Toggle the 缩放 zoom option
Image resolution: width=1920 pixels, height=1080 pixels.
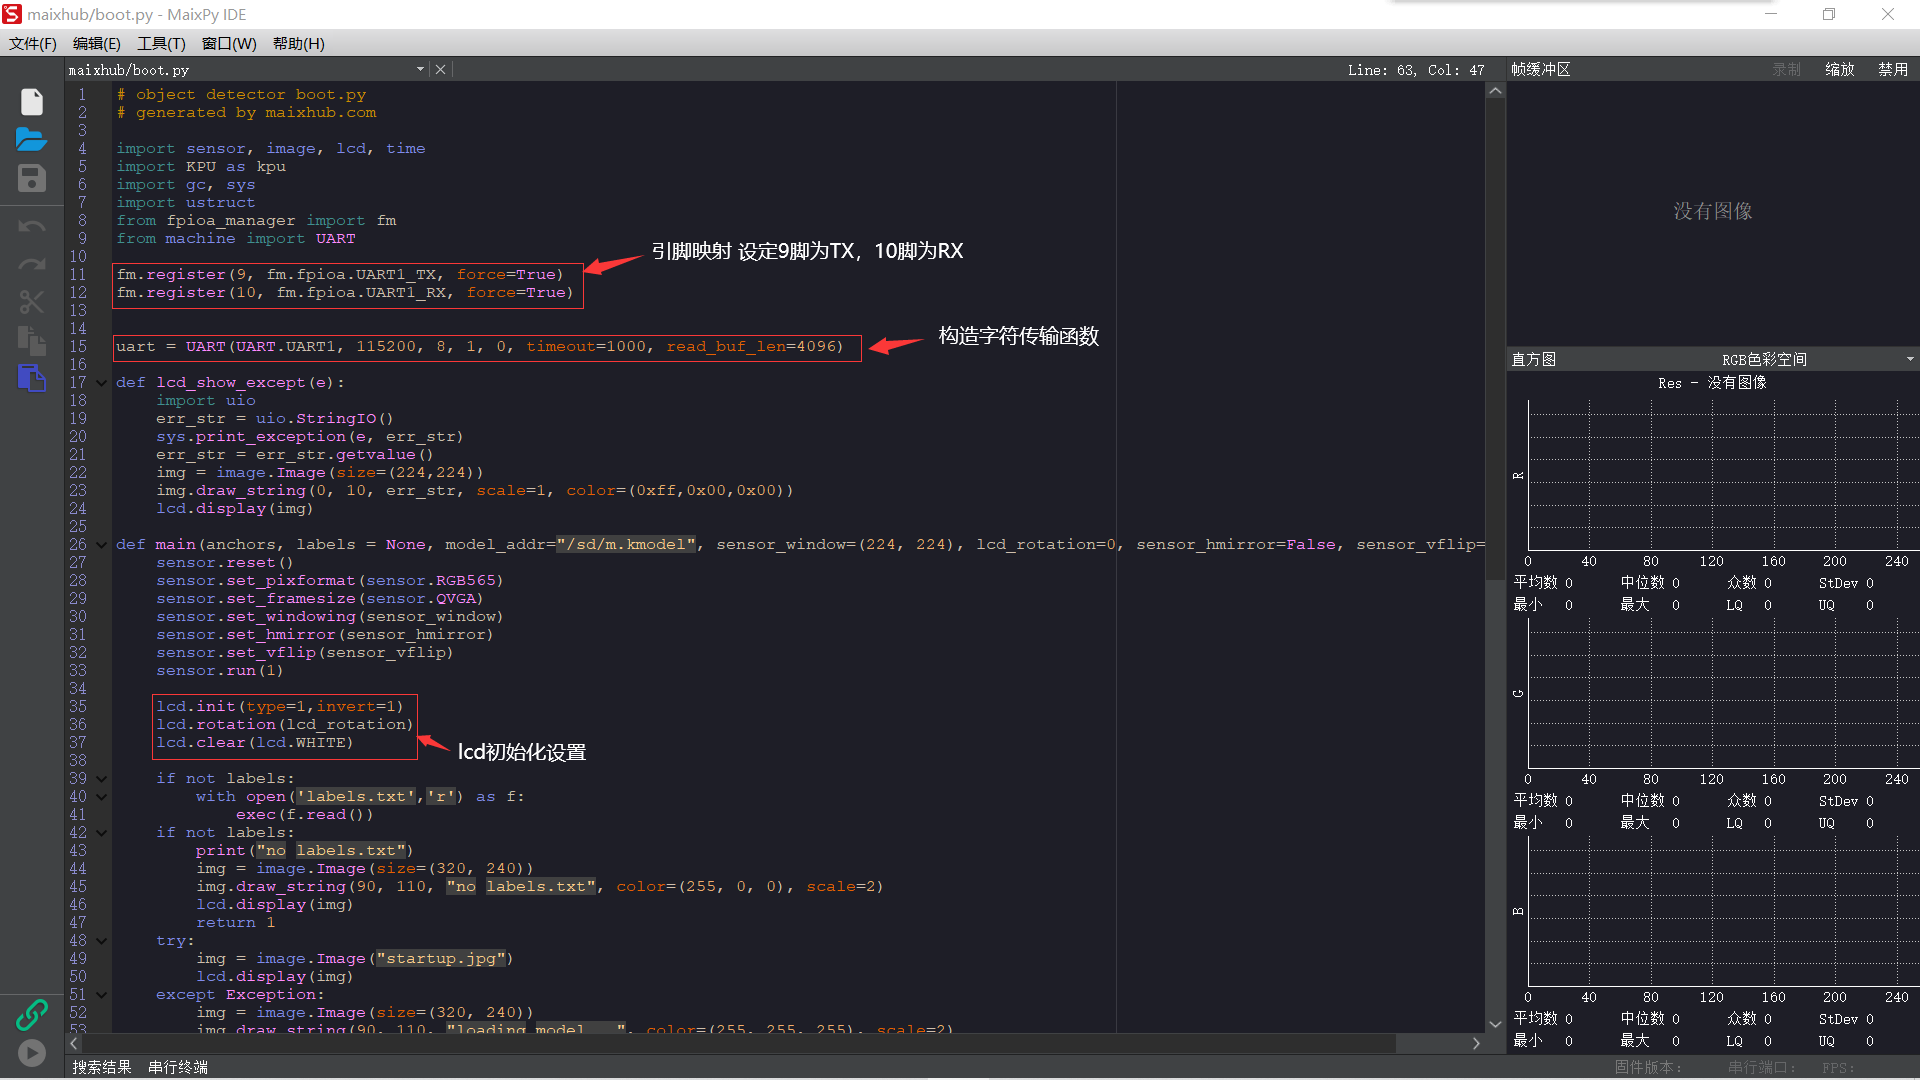1839,69
